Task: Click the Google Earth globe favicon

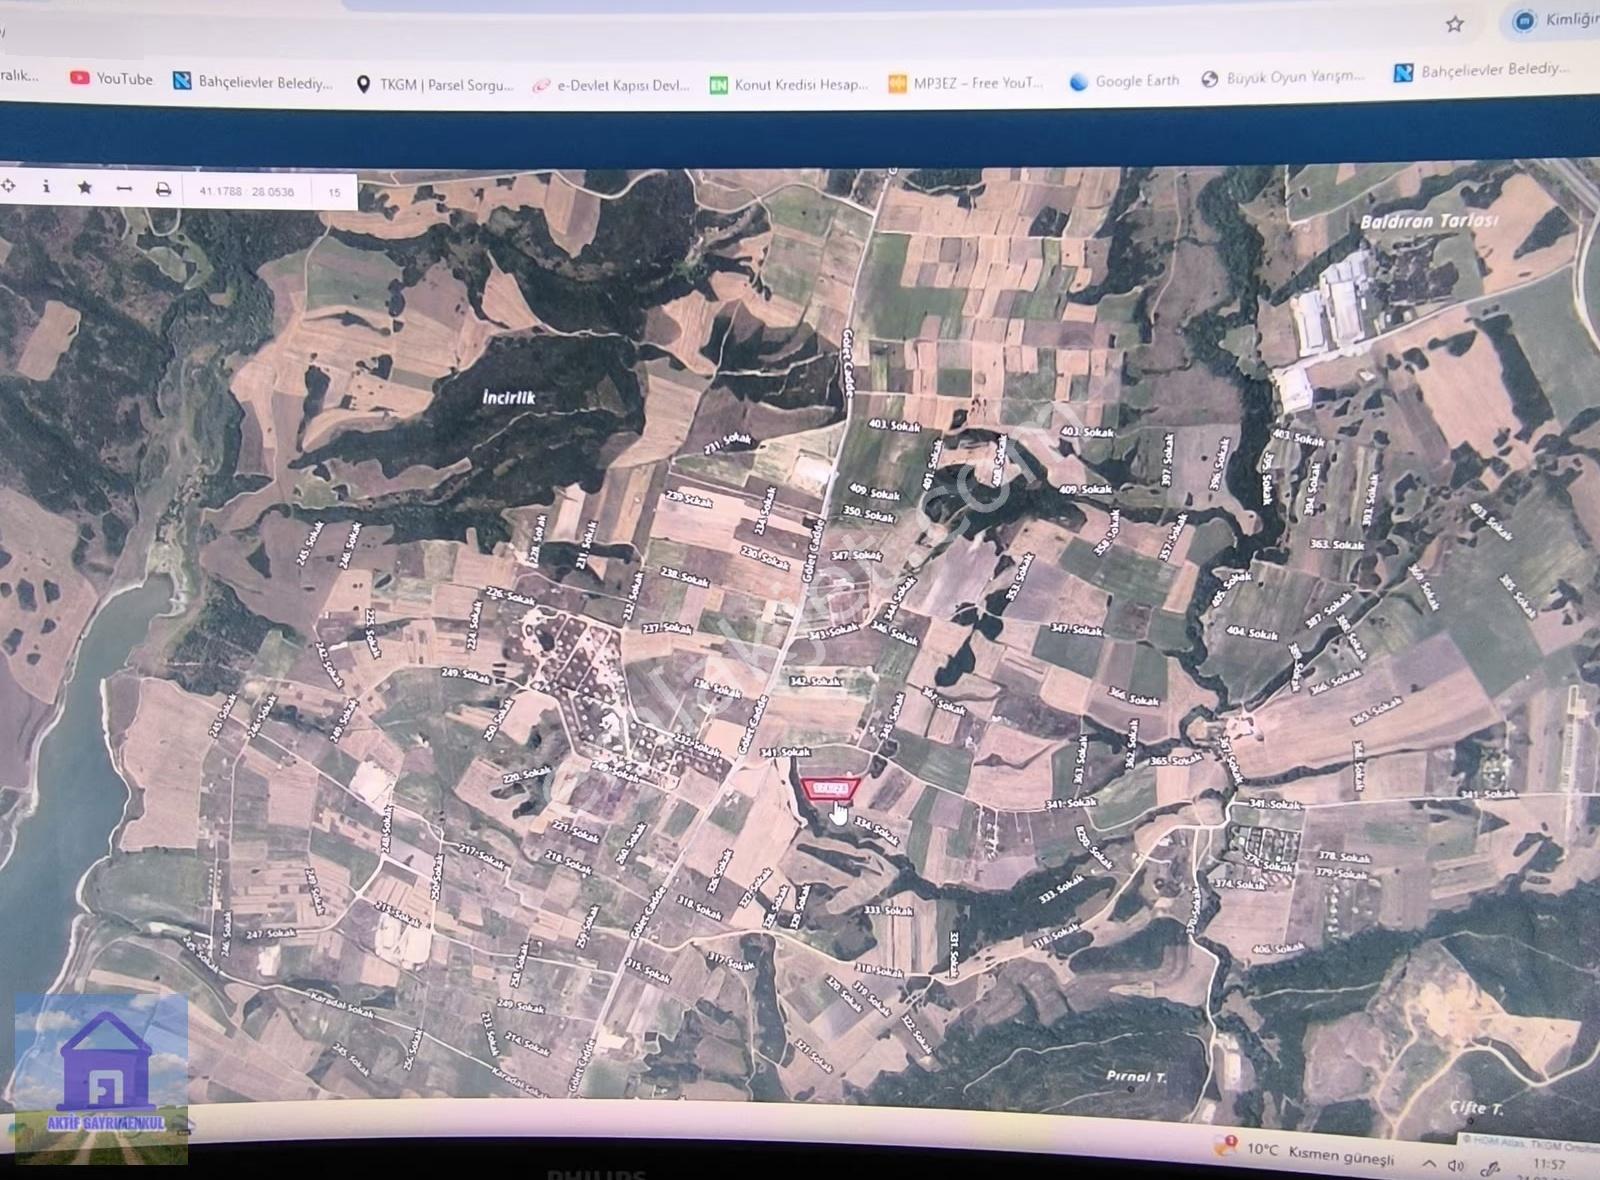Action: click(1078, 82)
